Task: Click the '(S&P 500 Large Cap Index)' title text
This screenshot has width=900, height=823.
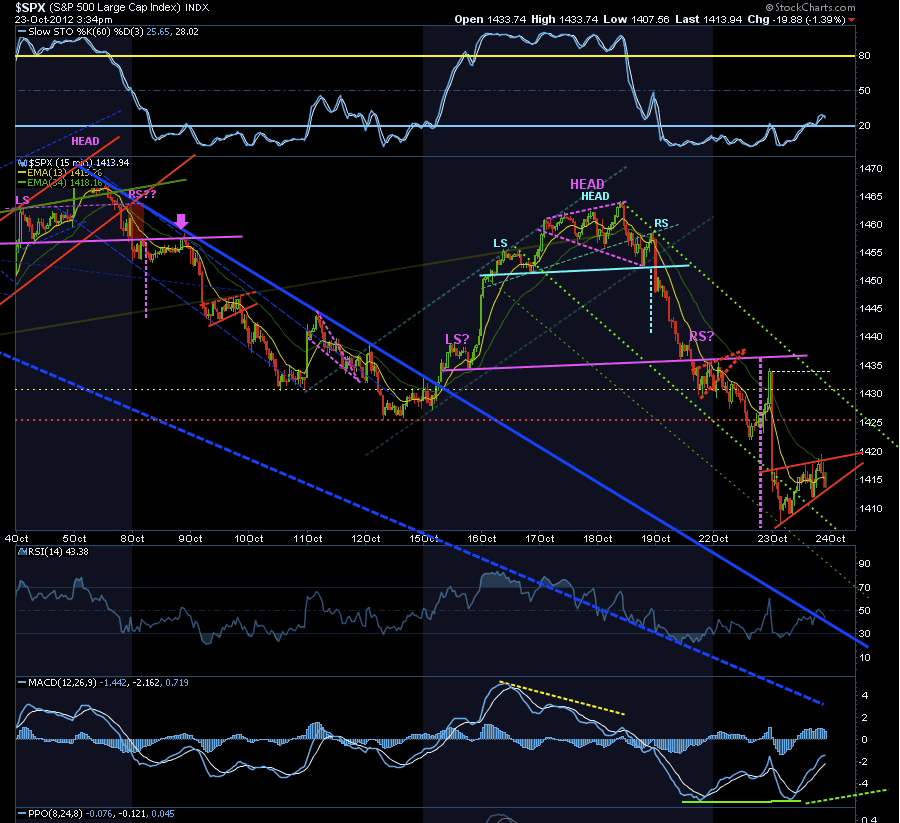Action: (115, 7)
